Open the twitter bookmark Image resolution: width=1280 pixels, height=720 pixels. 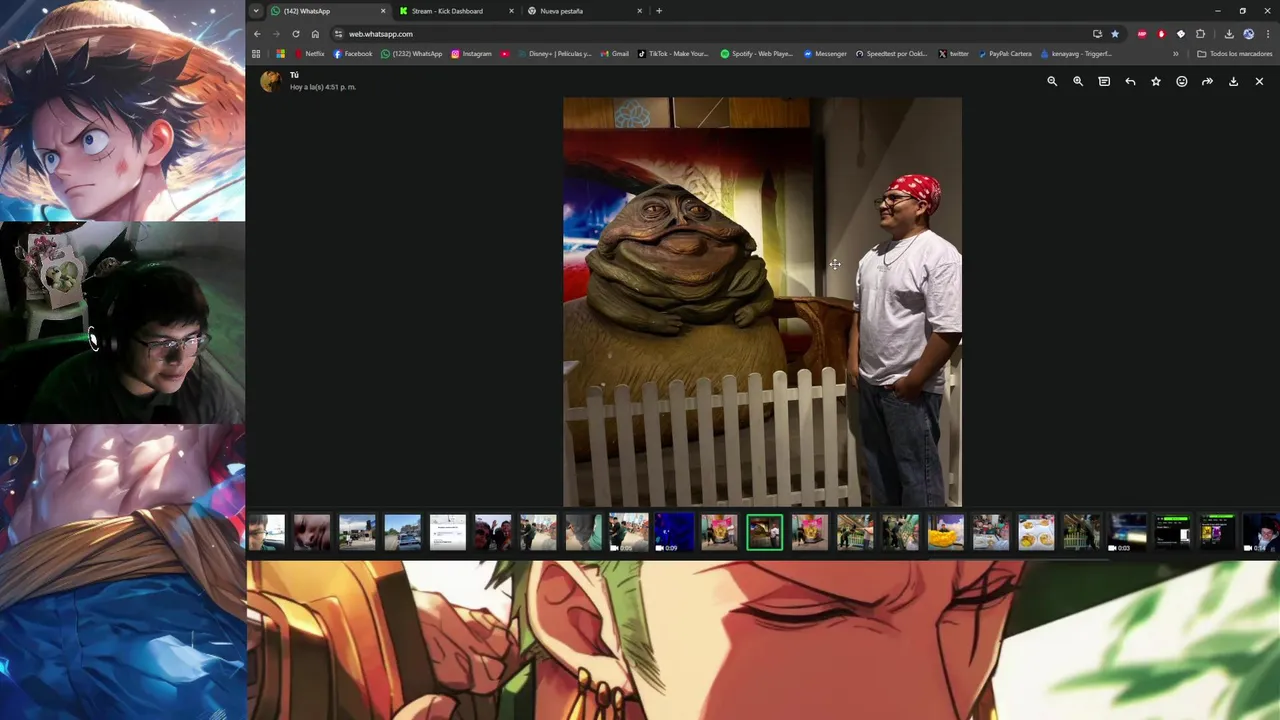click(954, 54)
